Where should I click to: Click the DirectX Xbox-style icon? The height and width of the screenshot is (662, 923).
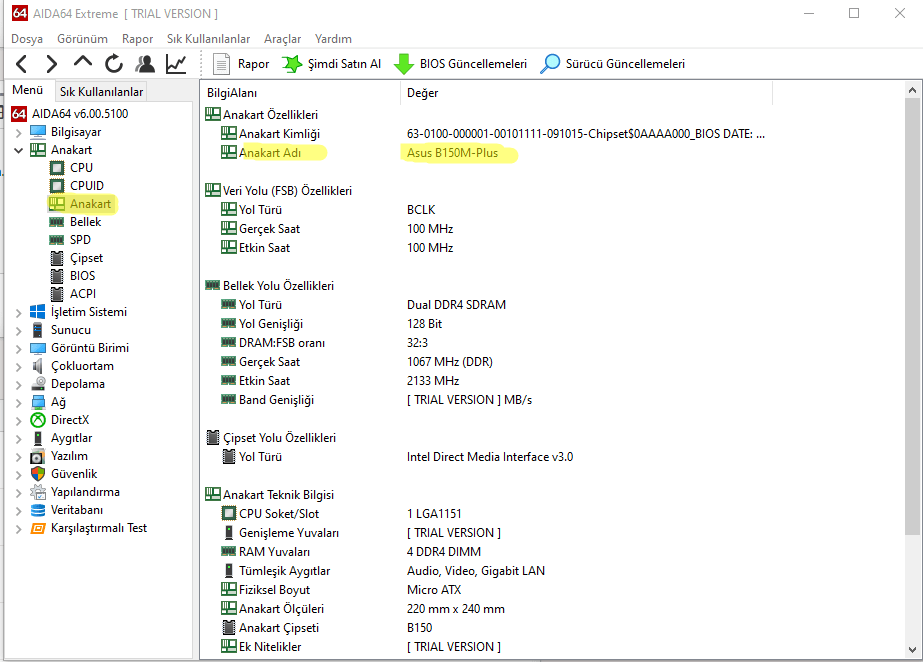click(38, 420)
